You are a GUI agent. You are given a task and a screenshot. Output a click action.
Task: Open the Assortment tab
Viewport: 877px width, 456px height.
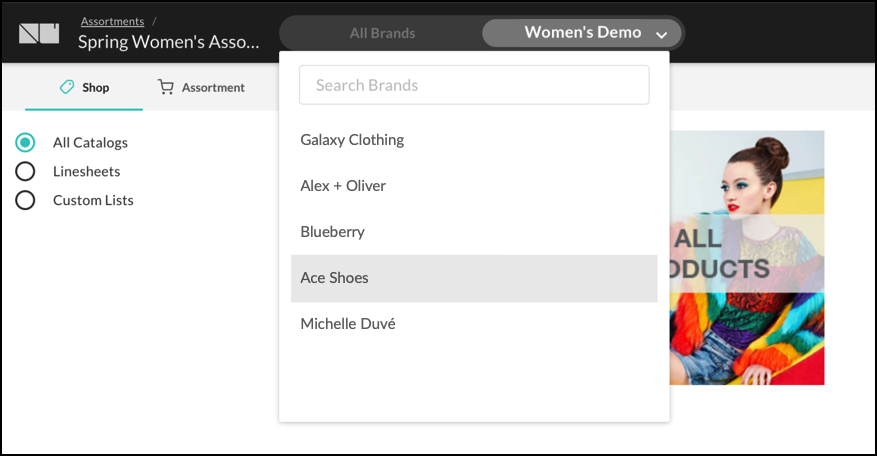(x=201, y=87)
